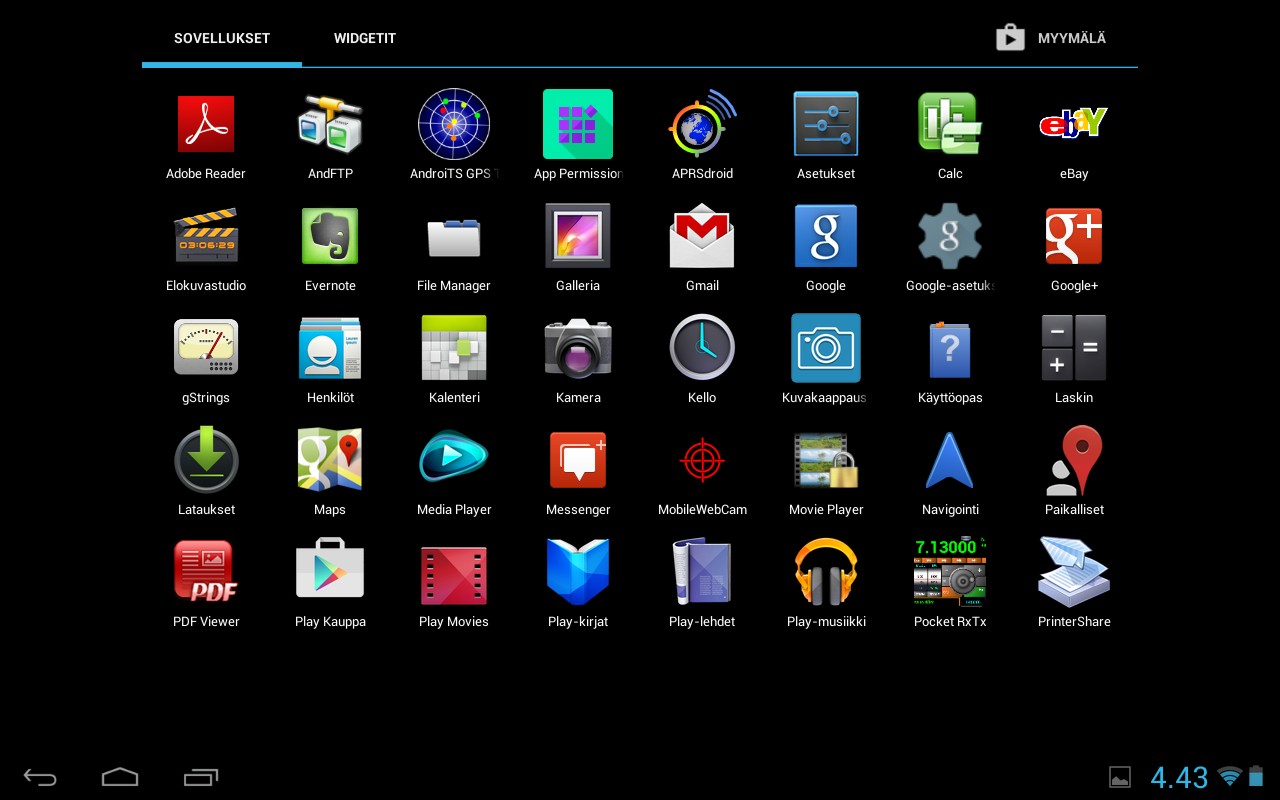Open the Kello clock app
Image resolution: width=1280 pixels, height=800 pixels.
click(702, 348)
